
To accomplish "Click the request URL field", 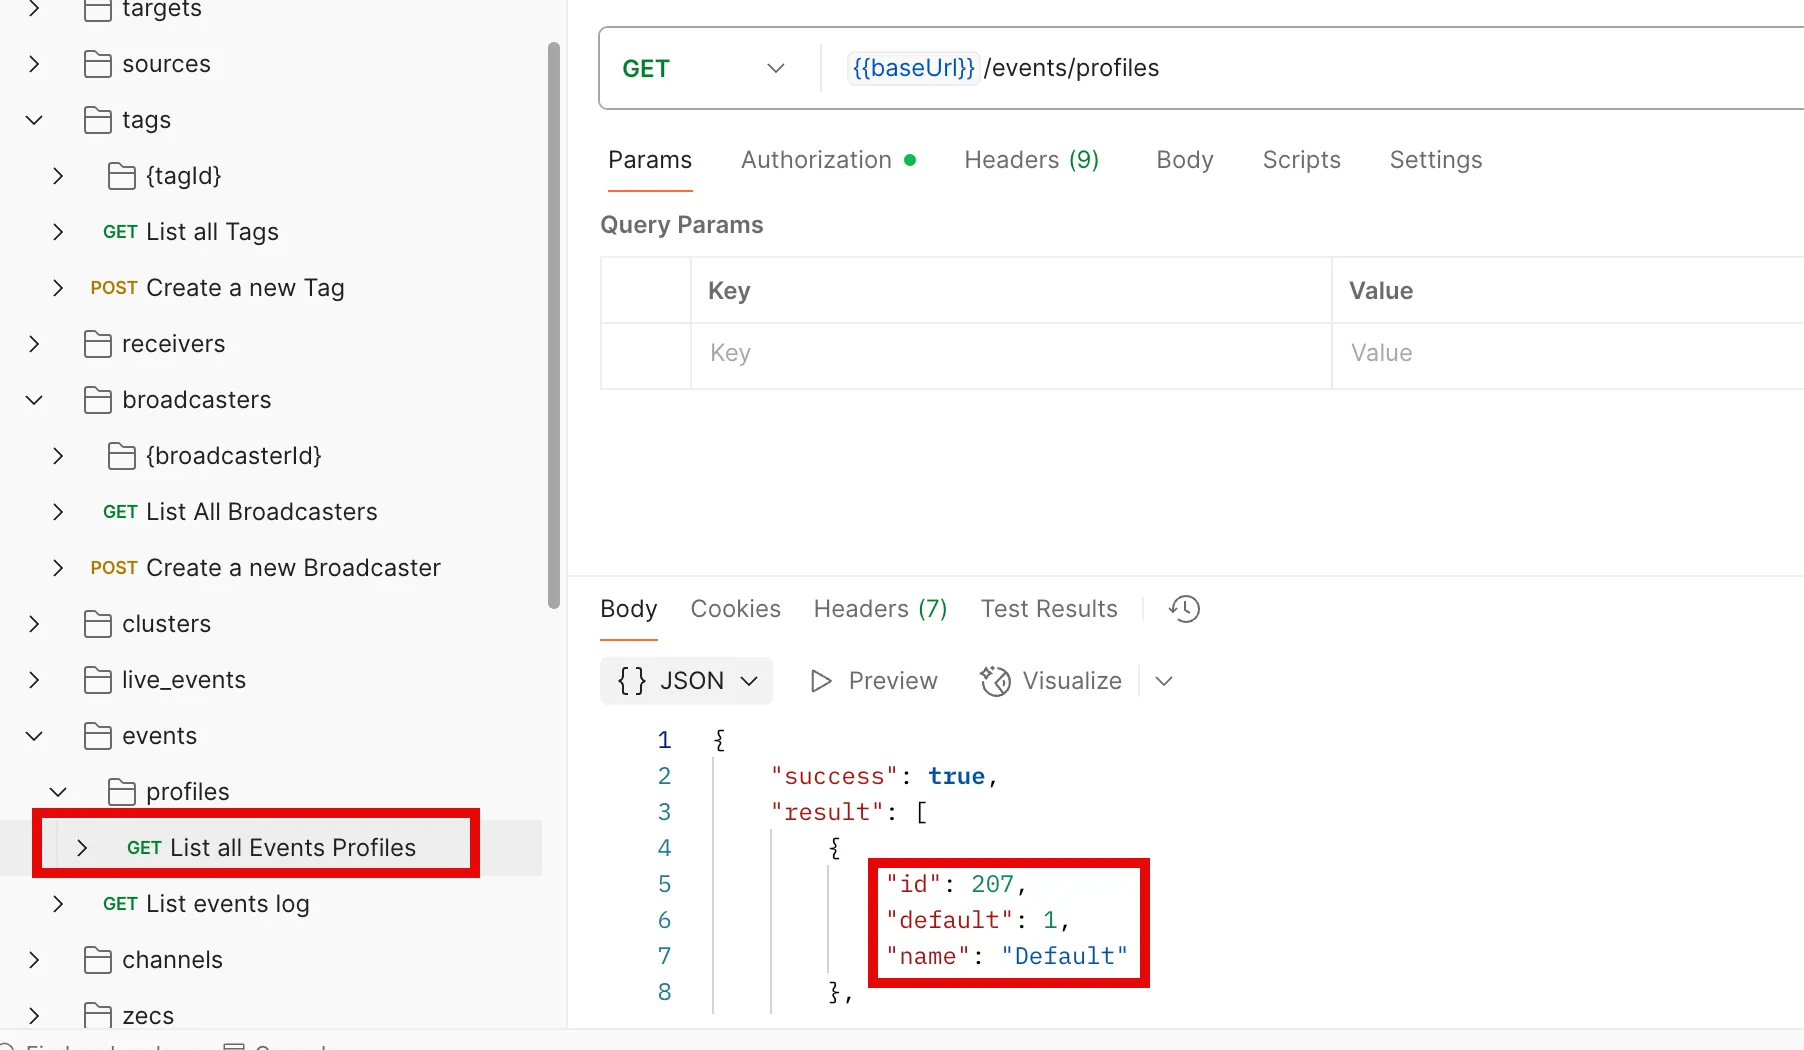I will (1312, 68).
